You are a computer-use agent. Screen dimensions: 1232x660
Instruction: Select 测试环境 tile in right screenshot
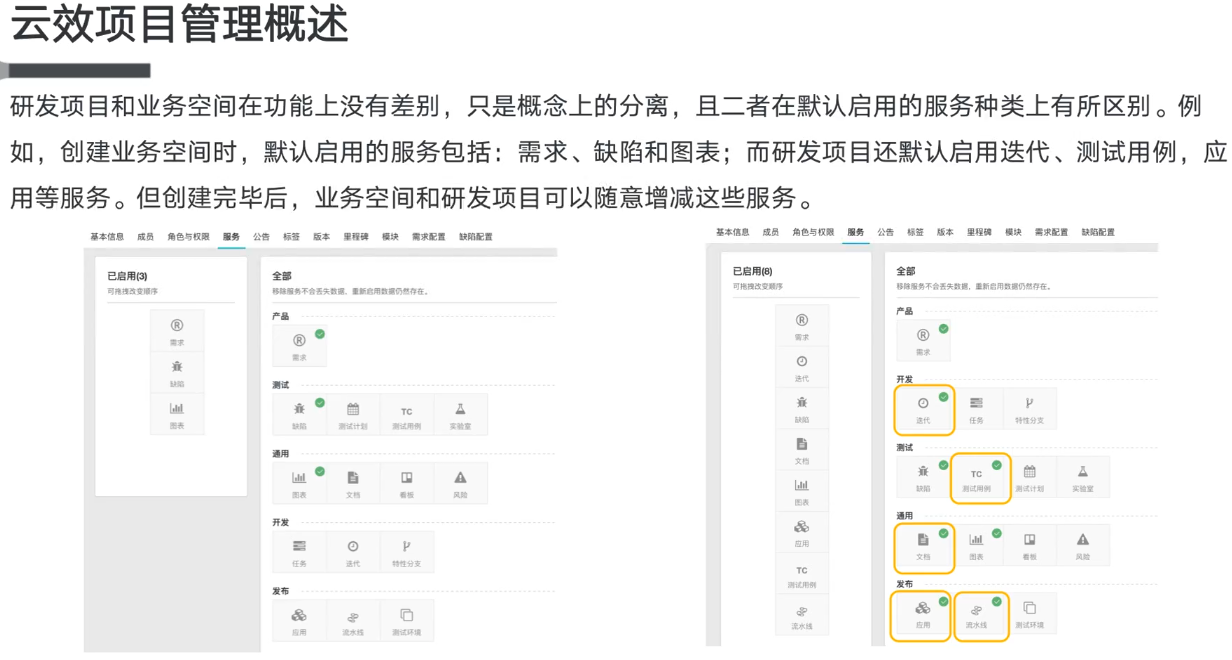(x=1029, y=614)
